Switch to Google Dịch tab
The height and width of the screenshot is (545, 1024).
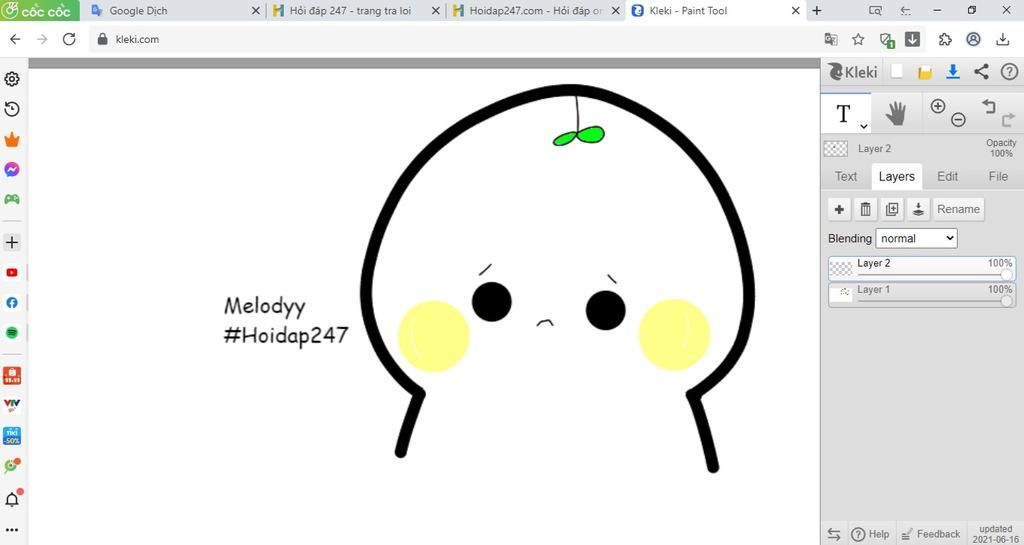tap(172, 10)
